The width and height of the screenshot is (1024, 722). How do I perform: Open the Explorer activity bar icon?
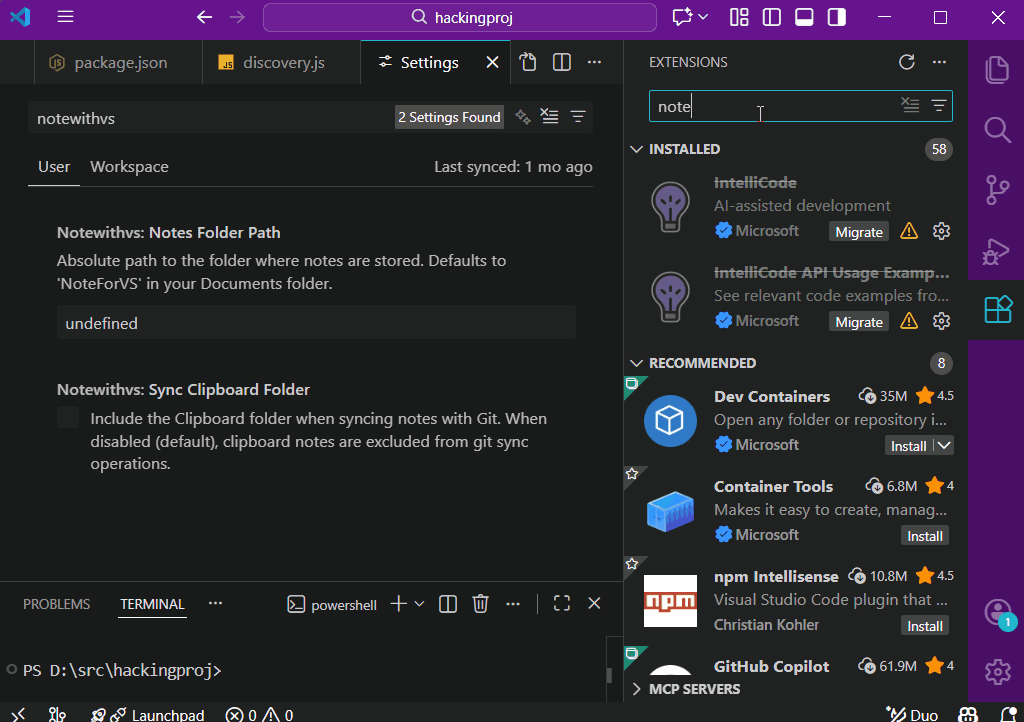(x=997, y=70)
